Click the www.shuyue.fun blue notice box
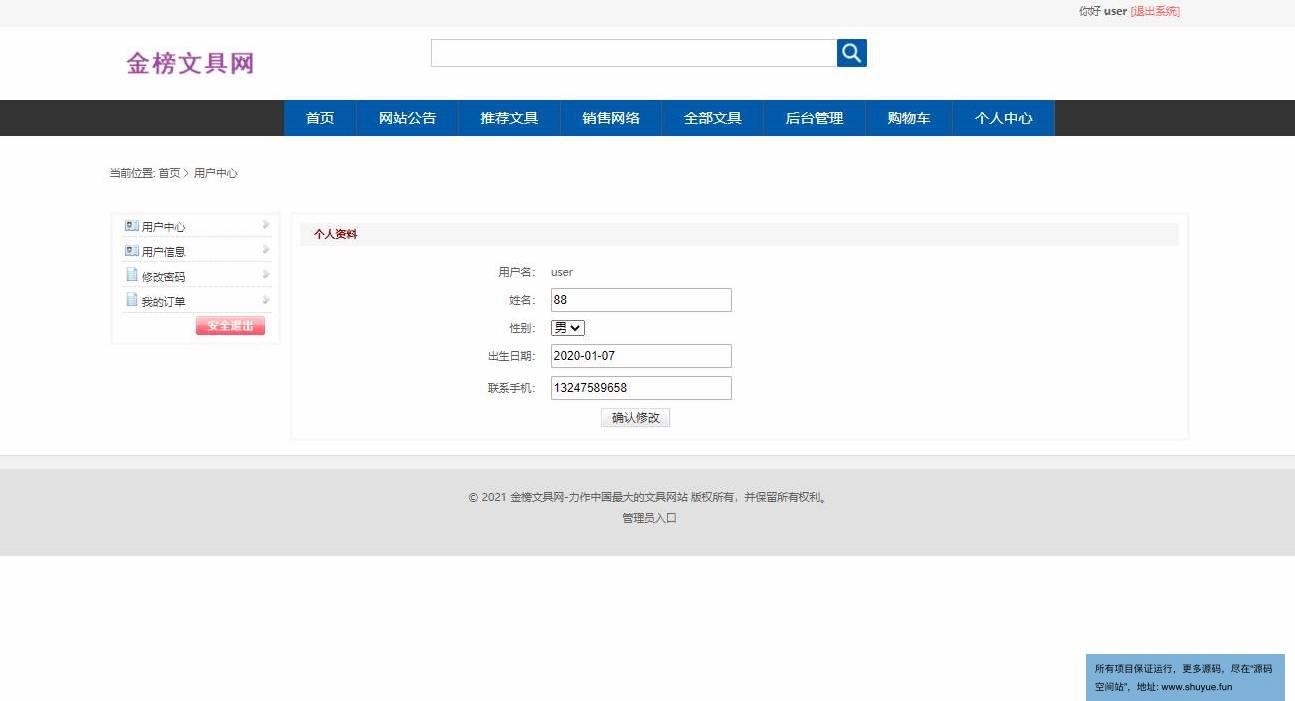1295x701 pixels. click(x=1185, y=677)
